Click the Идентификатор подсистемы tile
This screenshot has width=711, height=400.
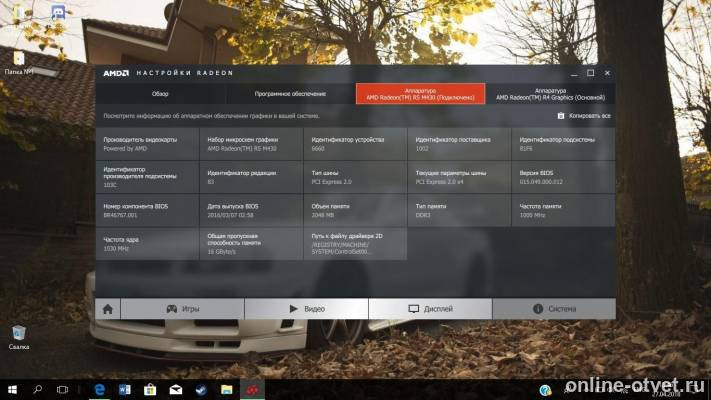tap(563, 144)
